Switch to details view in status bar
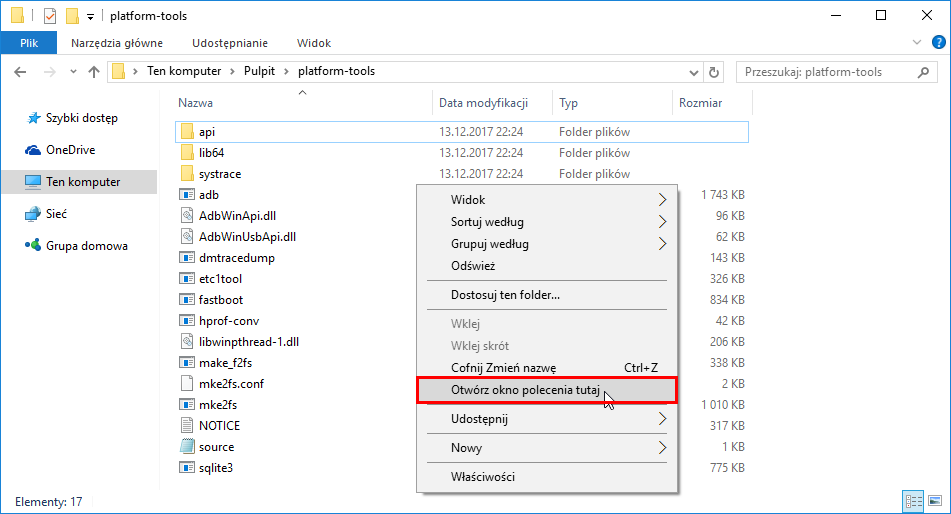951x514 pixels. pyautogui.click(x=913, y=500)
